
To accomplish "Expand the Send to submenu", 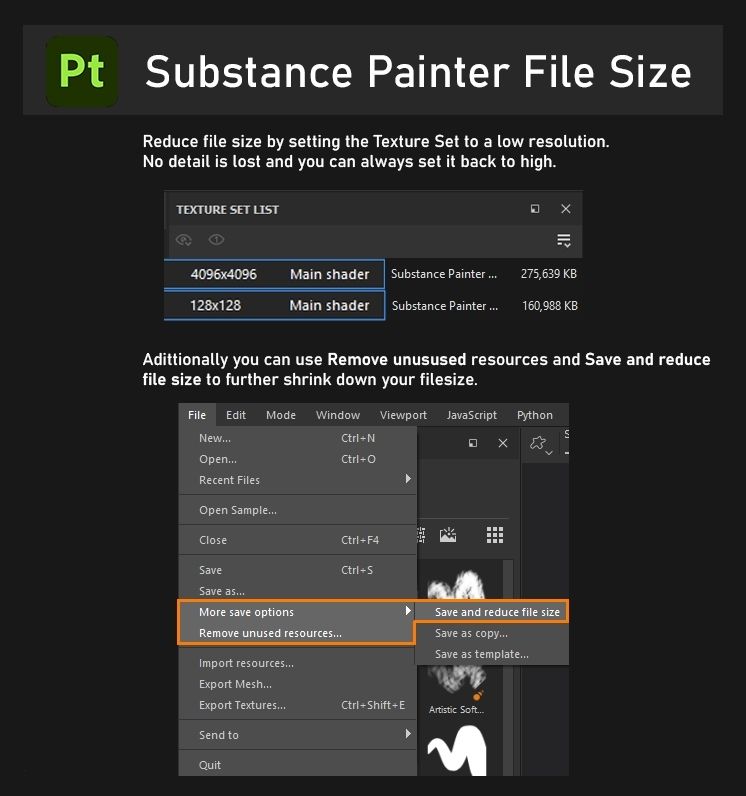I will [x=297, y=735].
